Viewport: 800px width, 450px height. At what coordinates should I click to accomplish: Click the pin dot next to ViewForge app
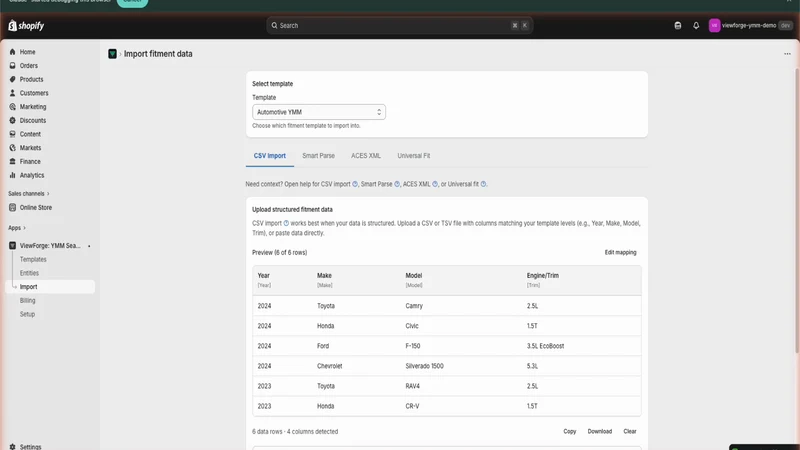pyautogui.click(x=89, y=246)
